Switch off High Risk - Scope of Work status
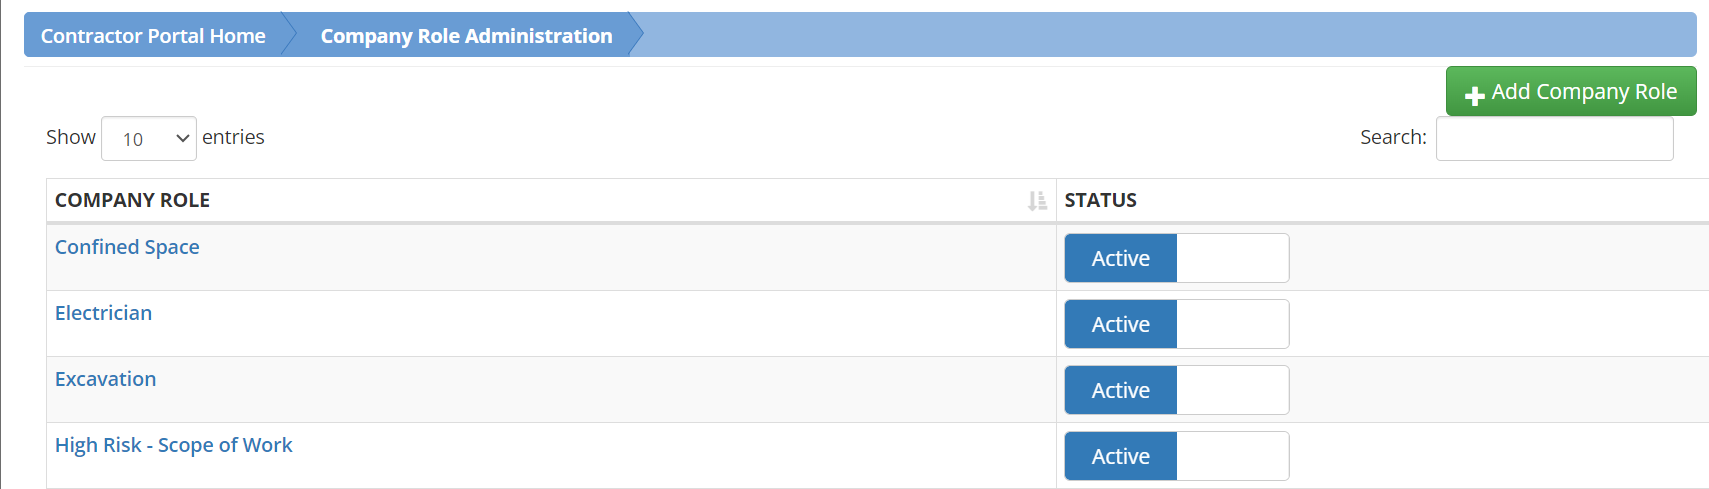Viewport: 1709px width, 489px height. [1177, 456]
